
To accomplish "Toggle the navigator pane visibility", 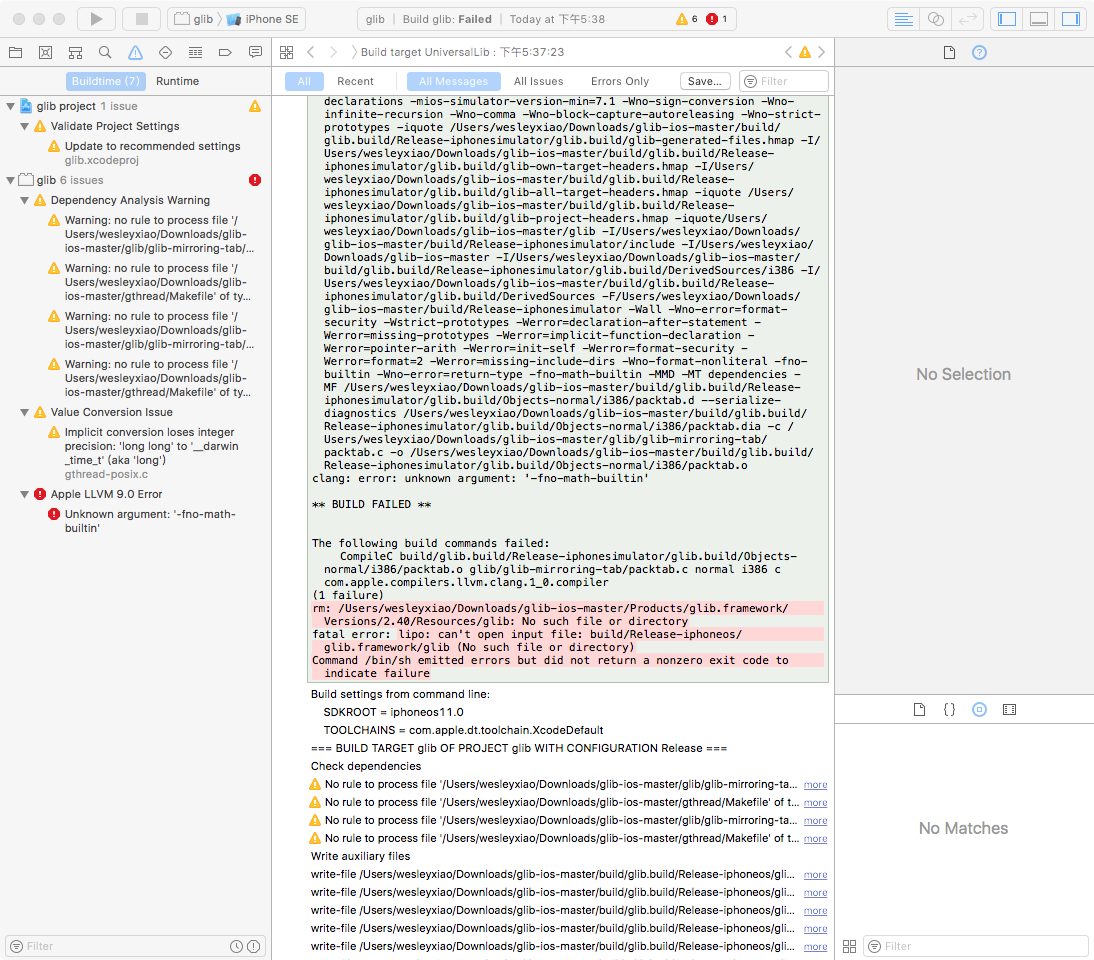I will pos(1007,19).
